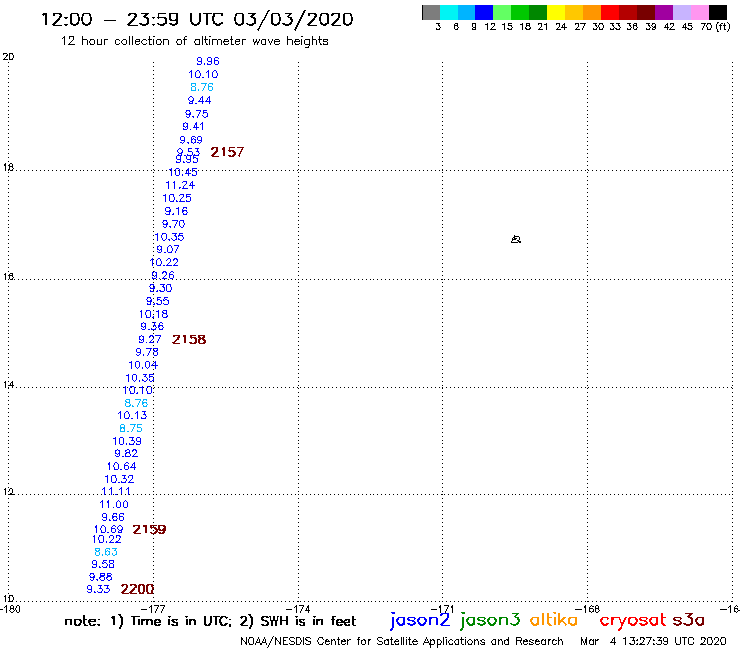Select the 9.82 wave height value
Viewport: 740px width, 650px height.
pos(126,453)
